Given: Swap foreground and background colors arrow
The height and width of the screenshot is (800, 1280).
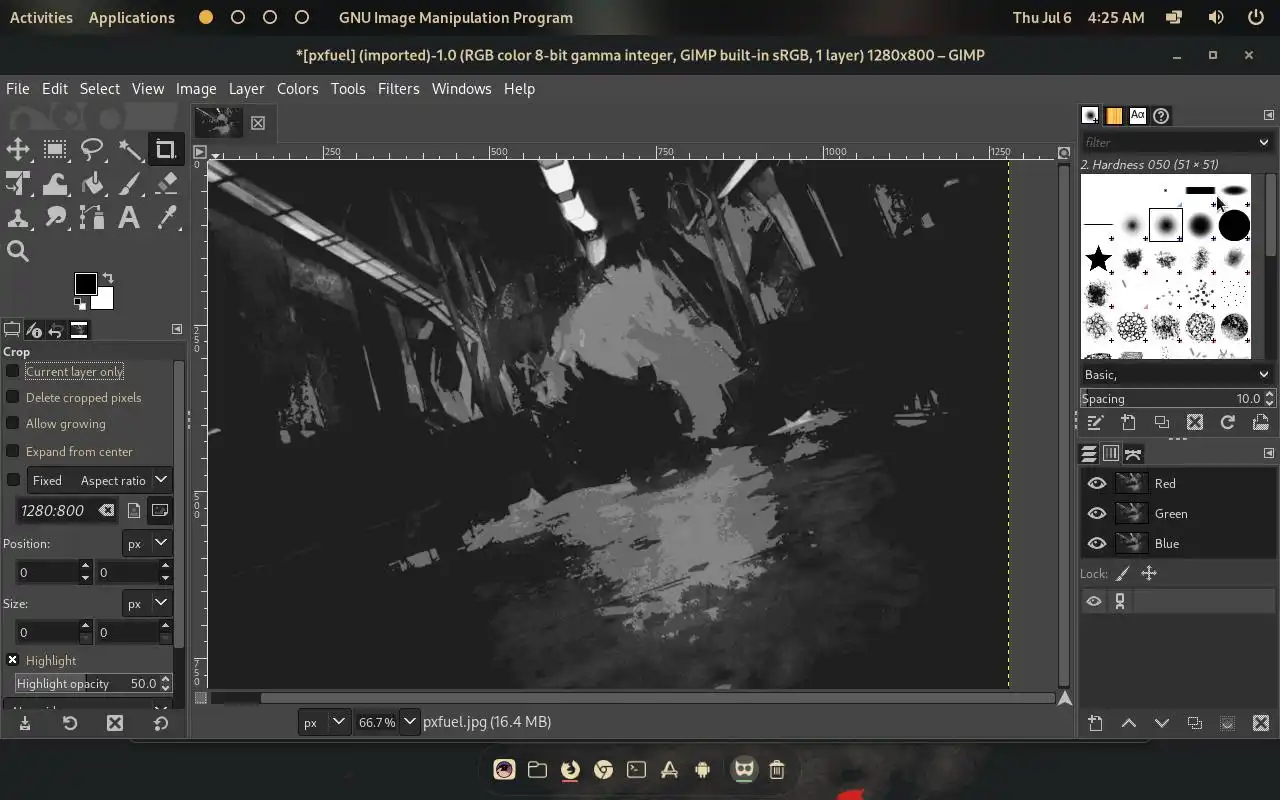Looking at the screenshot, I should tap(108, 278).
